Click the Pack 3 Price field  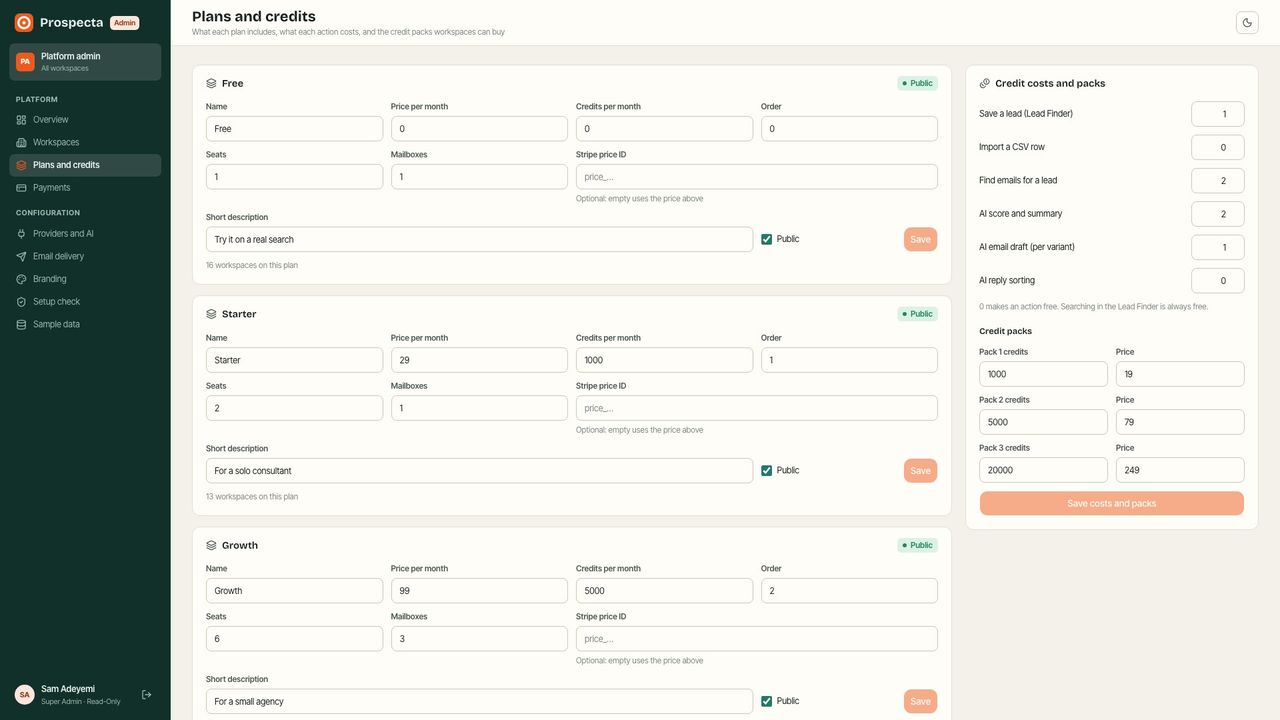tap(1180, 470)
